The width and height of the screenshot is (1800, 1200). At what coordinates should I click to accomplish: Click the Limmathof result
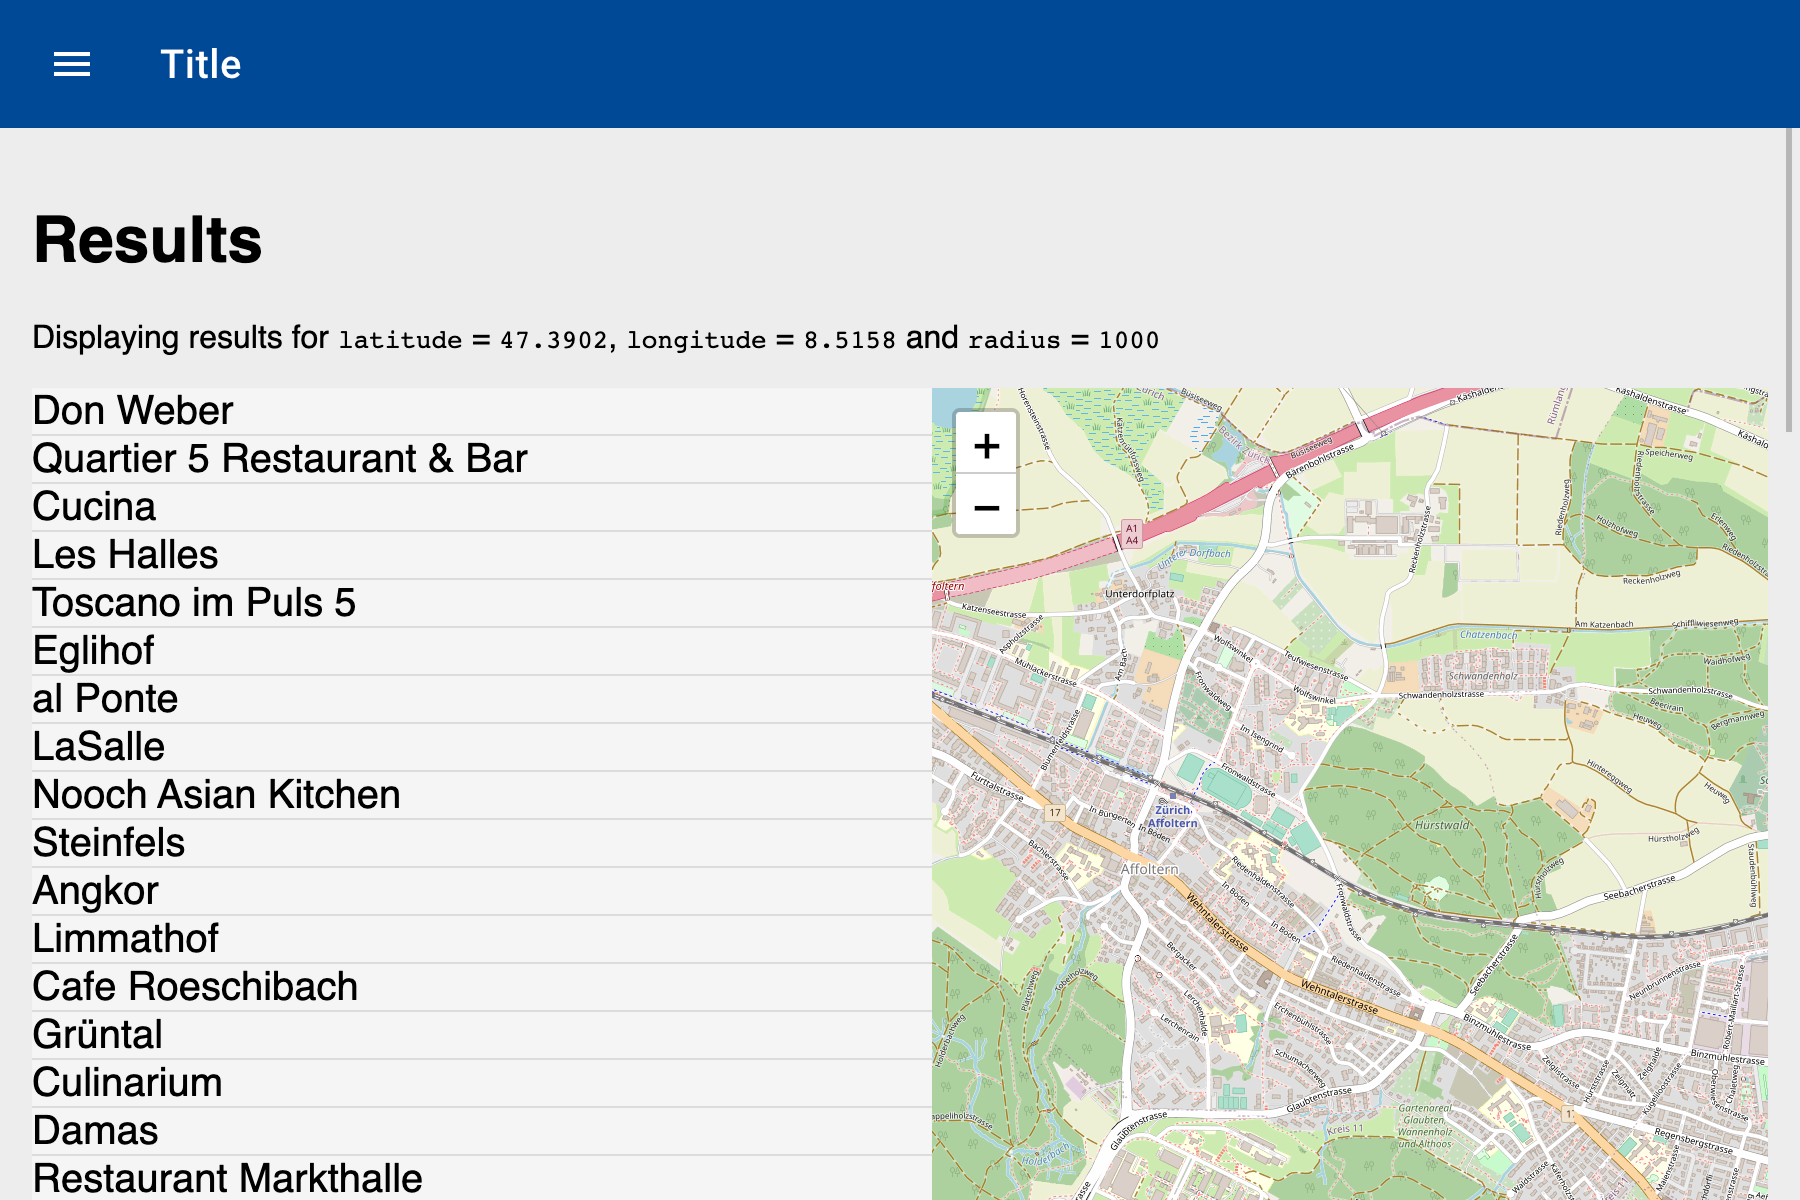[125, 939]
